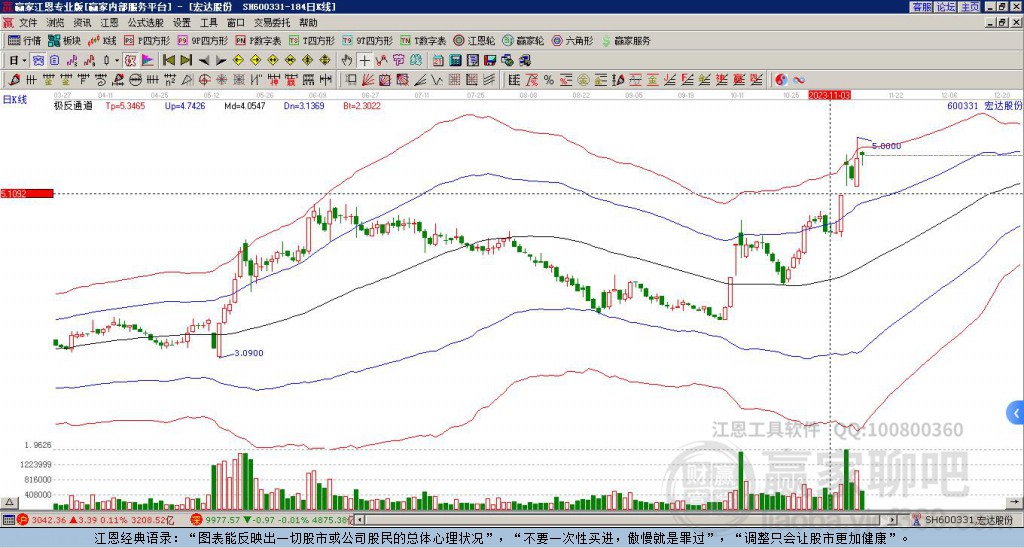Open the T四方形 tool

(312, 40)
